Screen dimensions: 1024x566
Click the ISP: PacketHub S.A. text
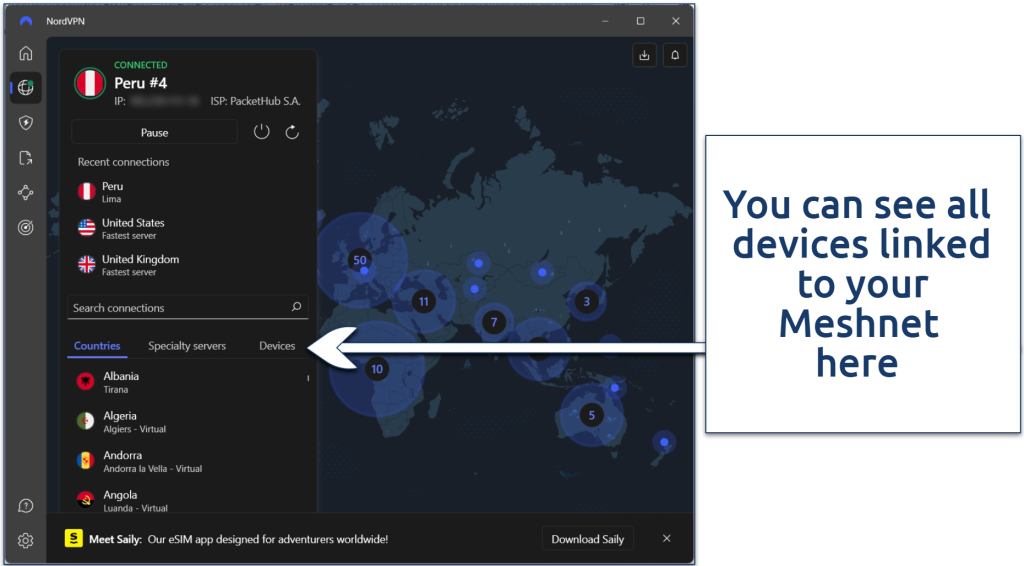point(255,101)
